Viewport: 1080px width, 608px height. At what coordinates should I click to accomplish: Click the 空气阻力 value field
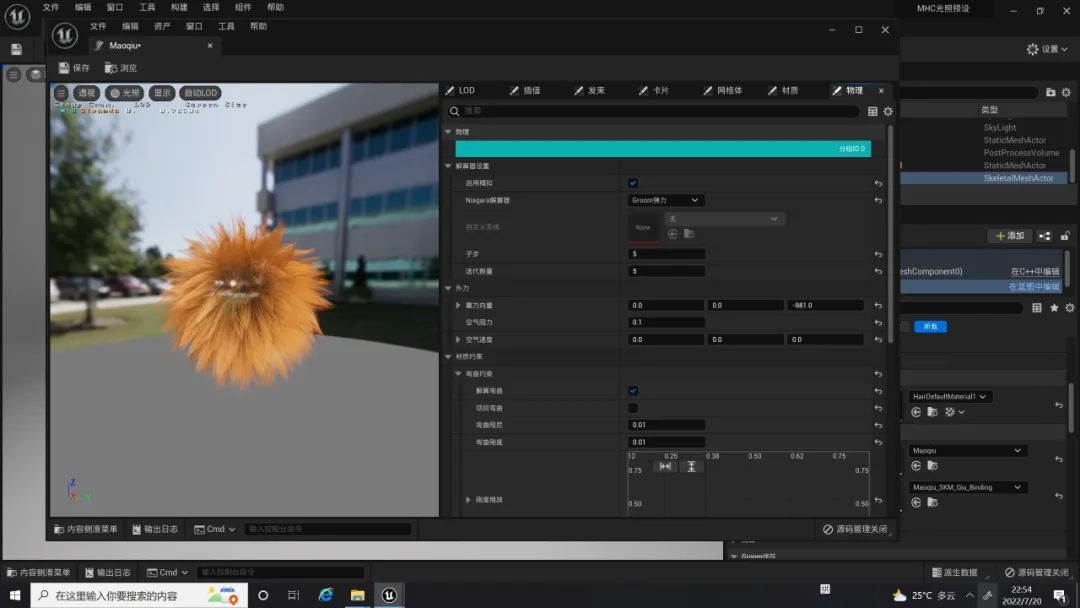tap(666, 322)
